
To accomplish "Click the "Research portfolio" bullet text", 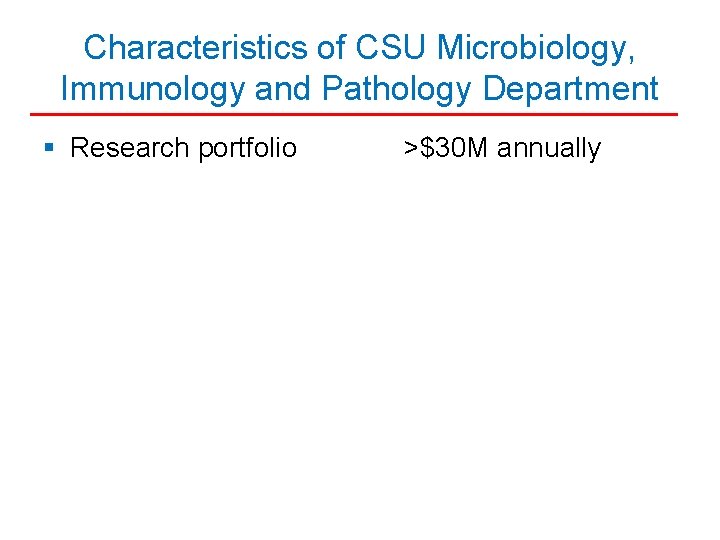I will pyautogui.click(x=184, y=149).
